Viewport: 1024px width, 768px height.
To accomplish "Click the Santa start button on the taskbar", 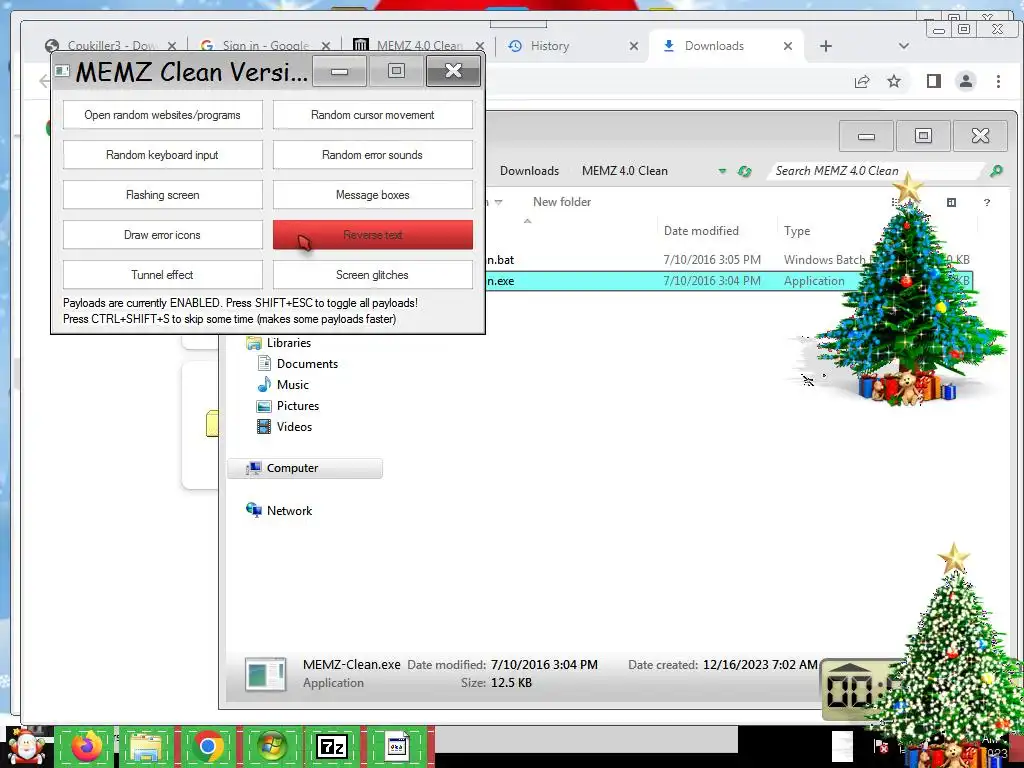I will [26, 746].
